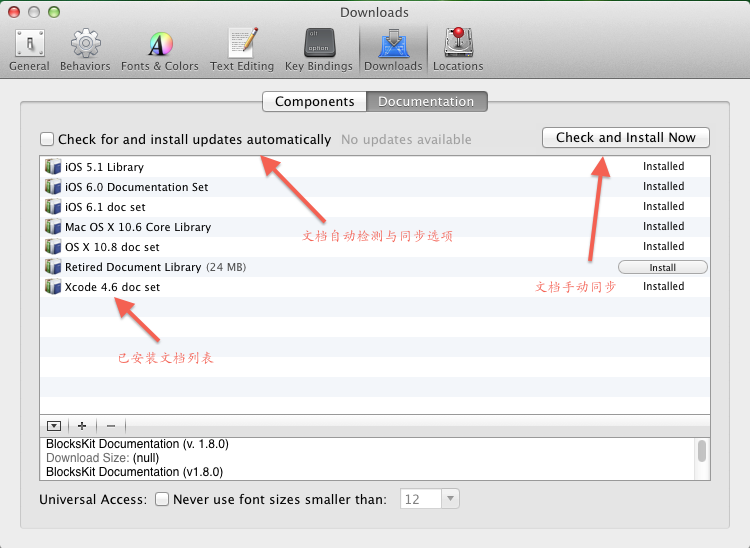The width and height of the screenshot is (750, 548).
Task: Click Check and Install Now button
Action: [626, 138]
